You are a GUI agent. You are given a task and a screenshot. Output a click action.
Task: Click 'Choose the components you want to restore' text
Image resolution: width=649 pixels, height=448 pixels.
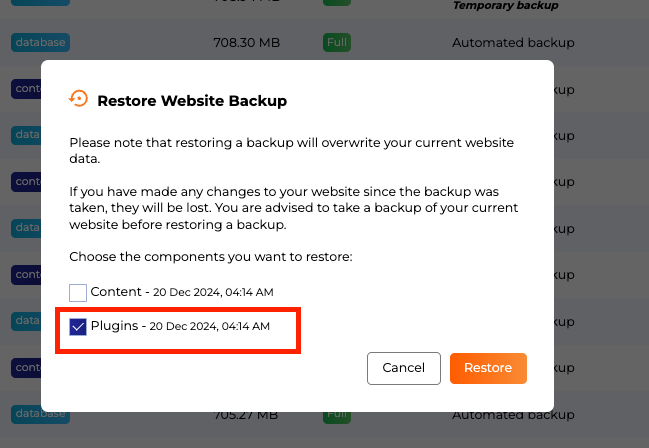coord(210,257)
